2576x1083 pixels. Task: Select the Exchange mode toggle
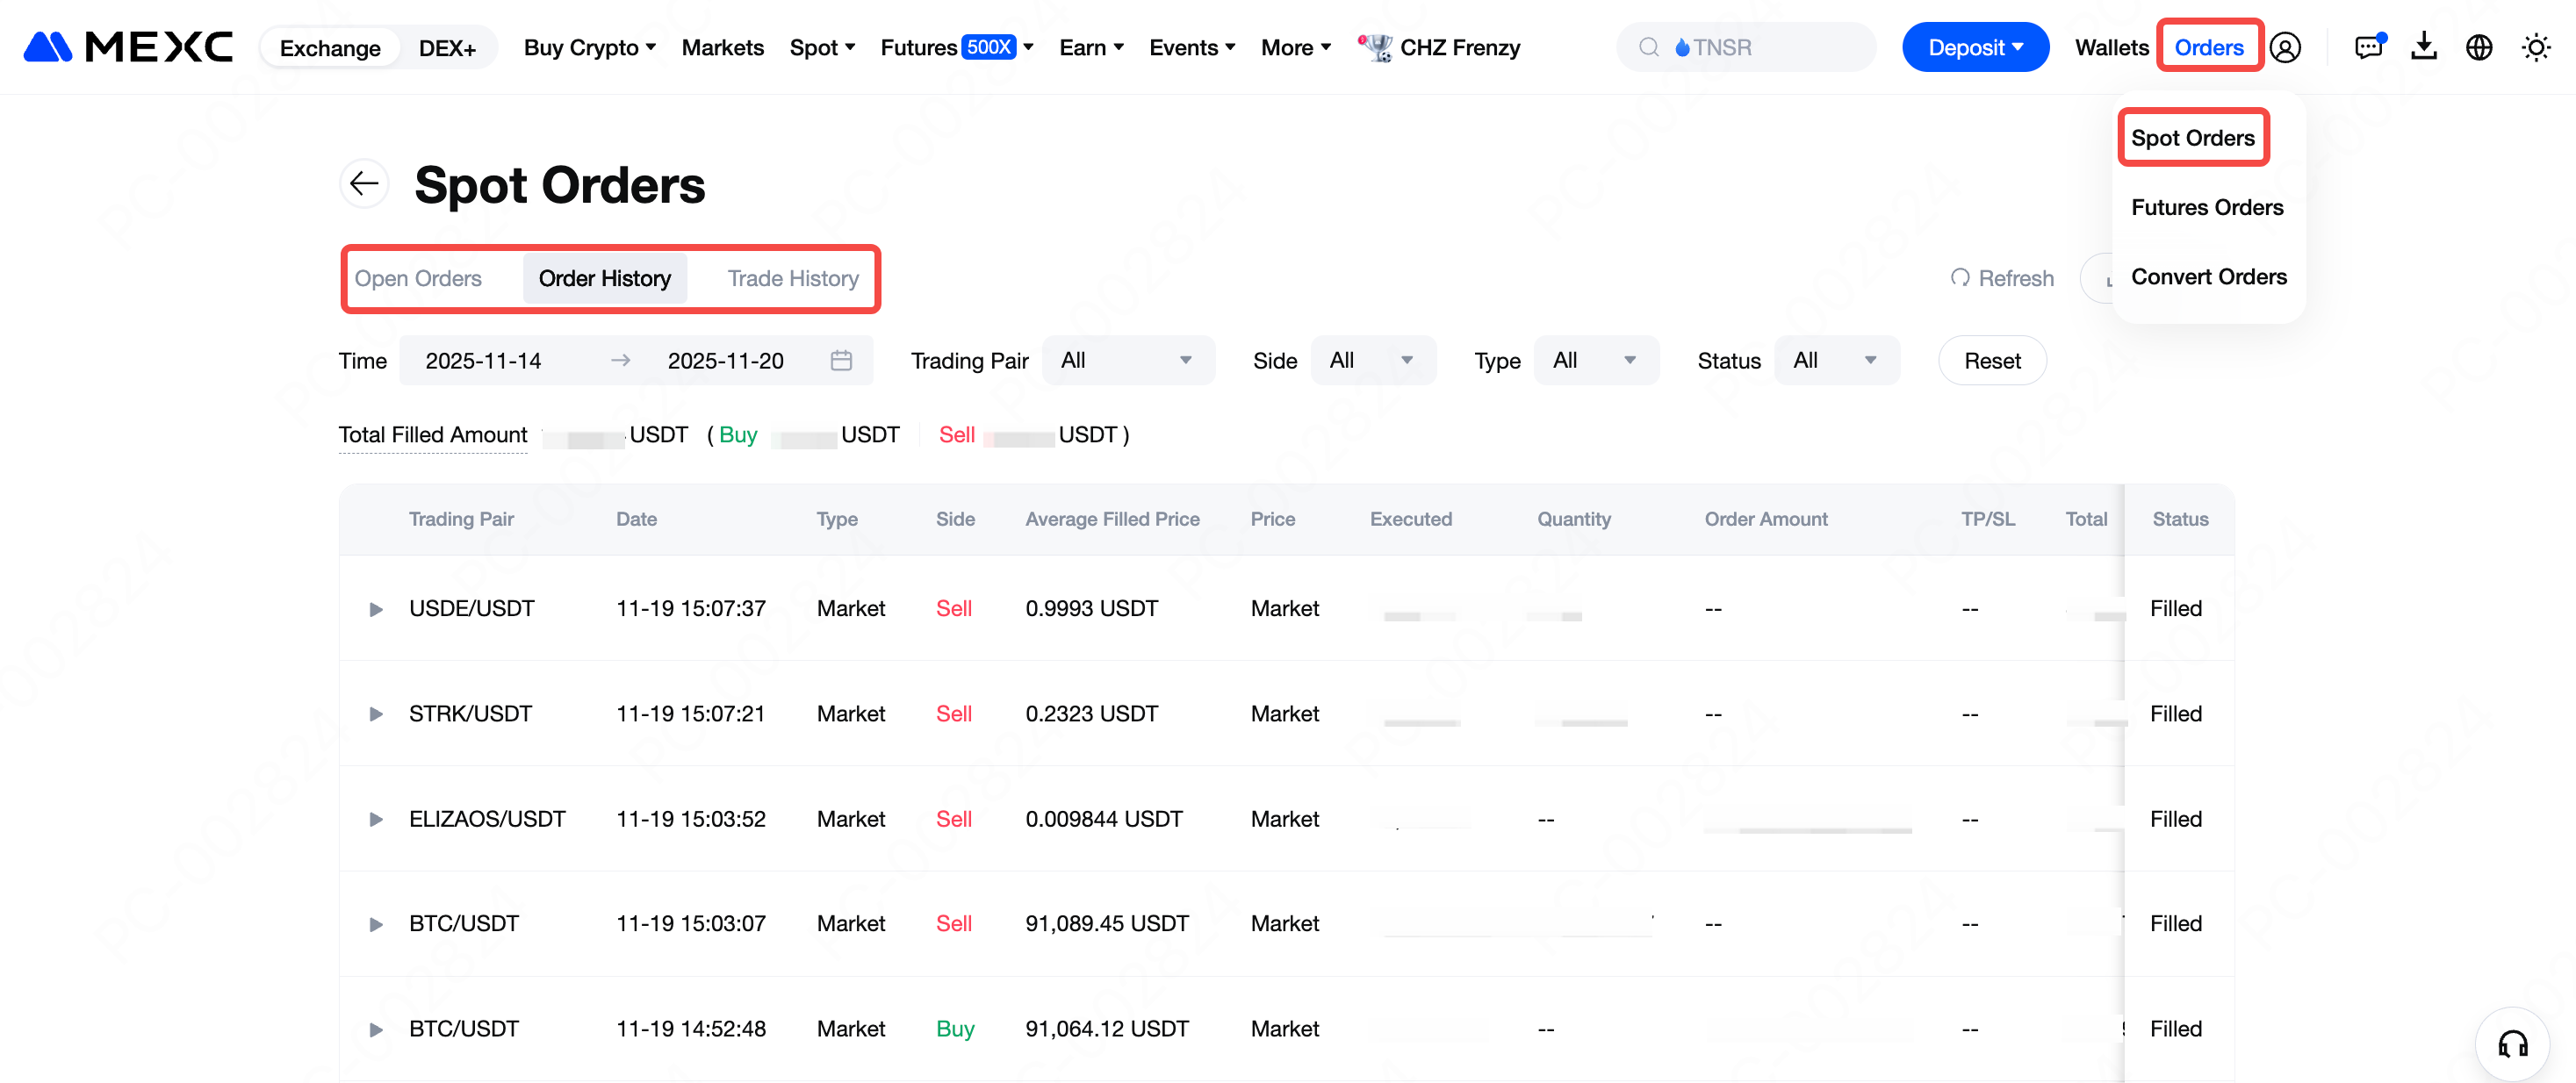click(x=330, y=48)
